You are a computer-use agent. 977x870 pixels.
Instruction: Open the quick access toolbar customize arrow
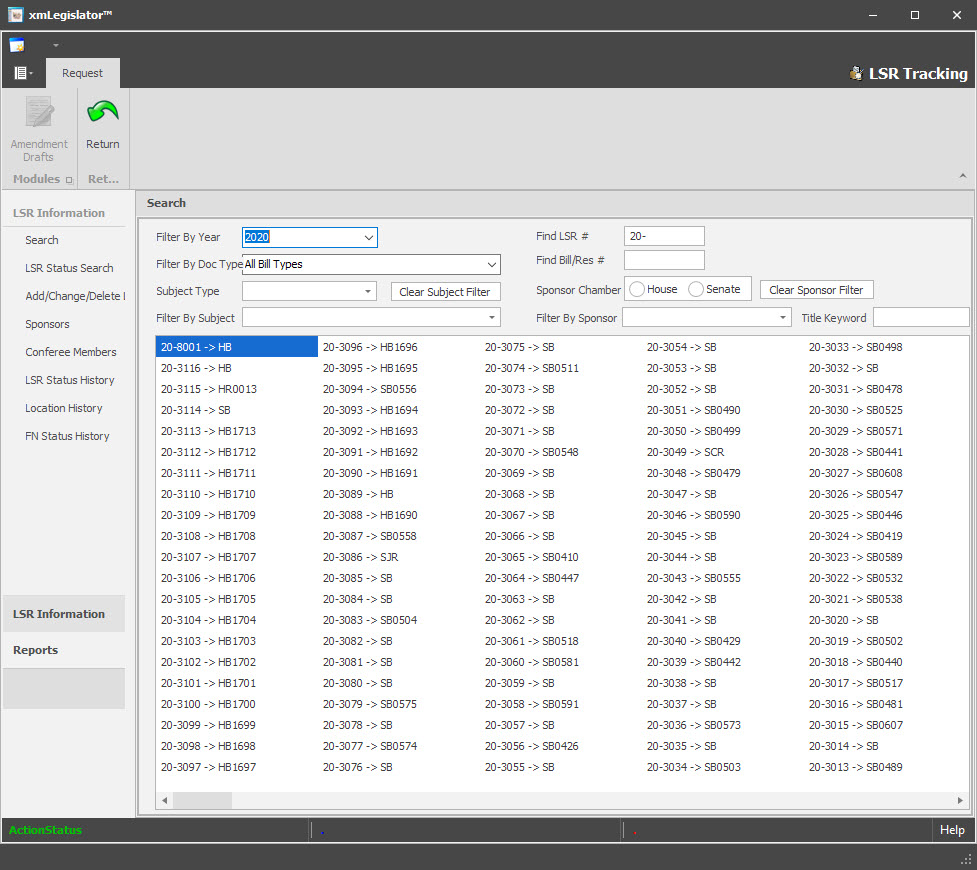(55, 45)
